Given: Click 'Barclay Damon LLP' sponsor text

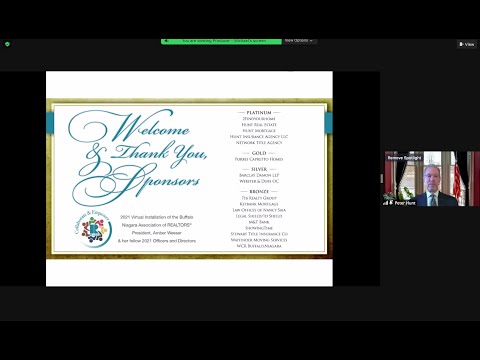Looking at the screenshot, I should 259,175.
